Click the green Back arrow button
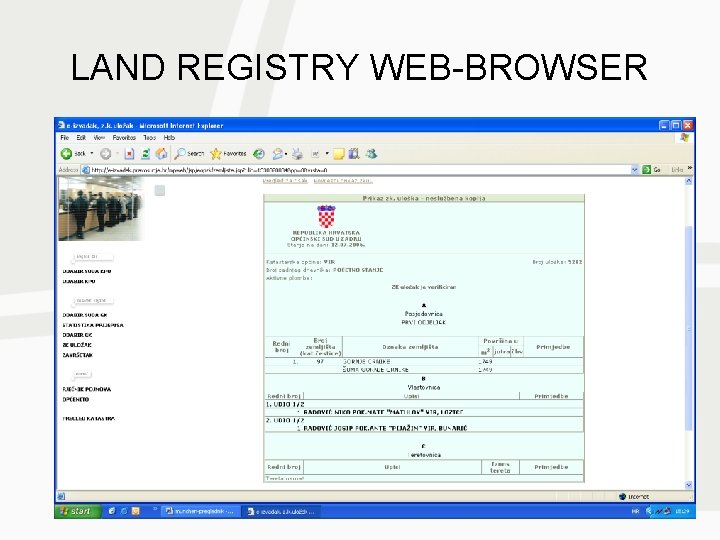Screen dimensions: 720x540 [67, 154]
